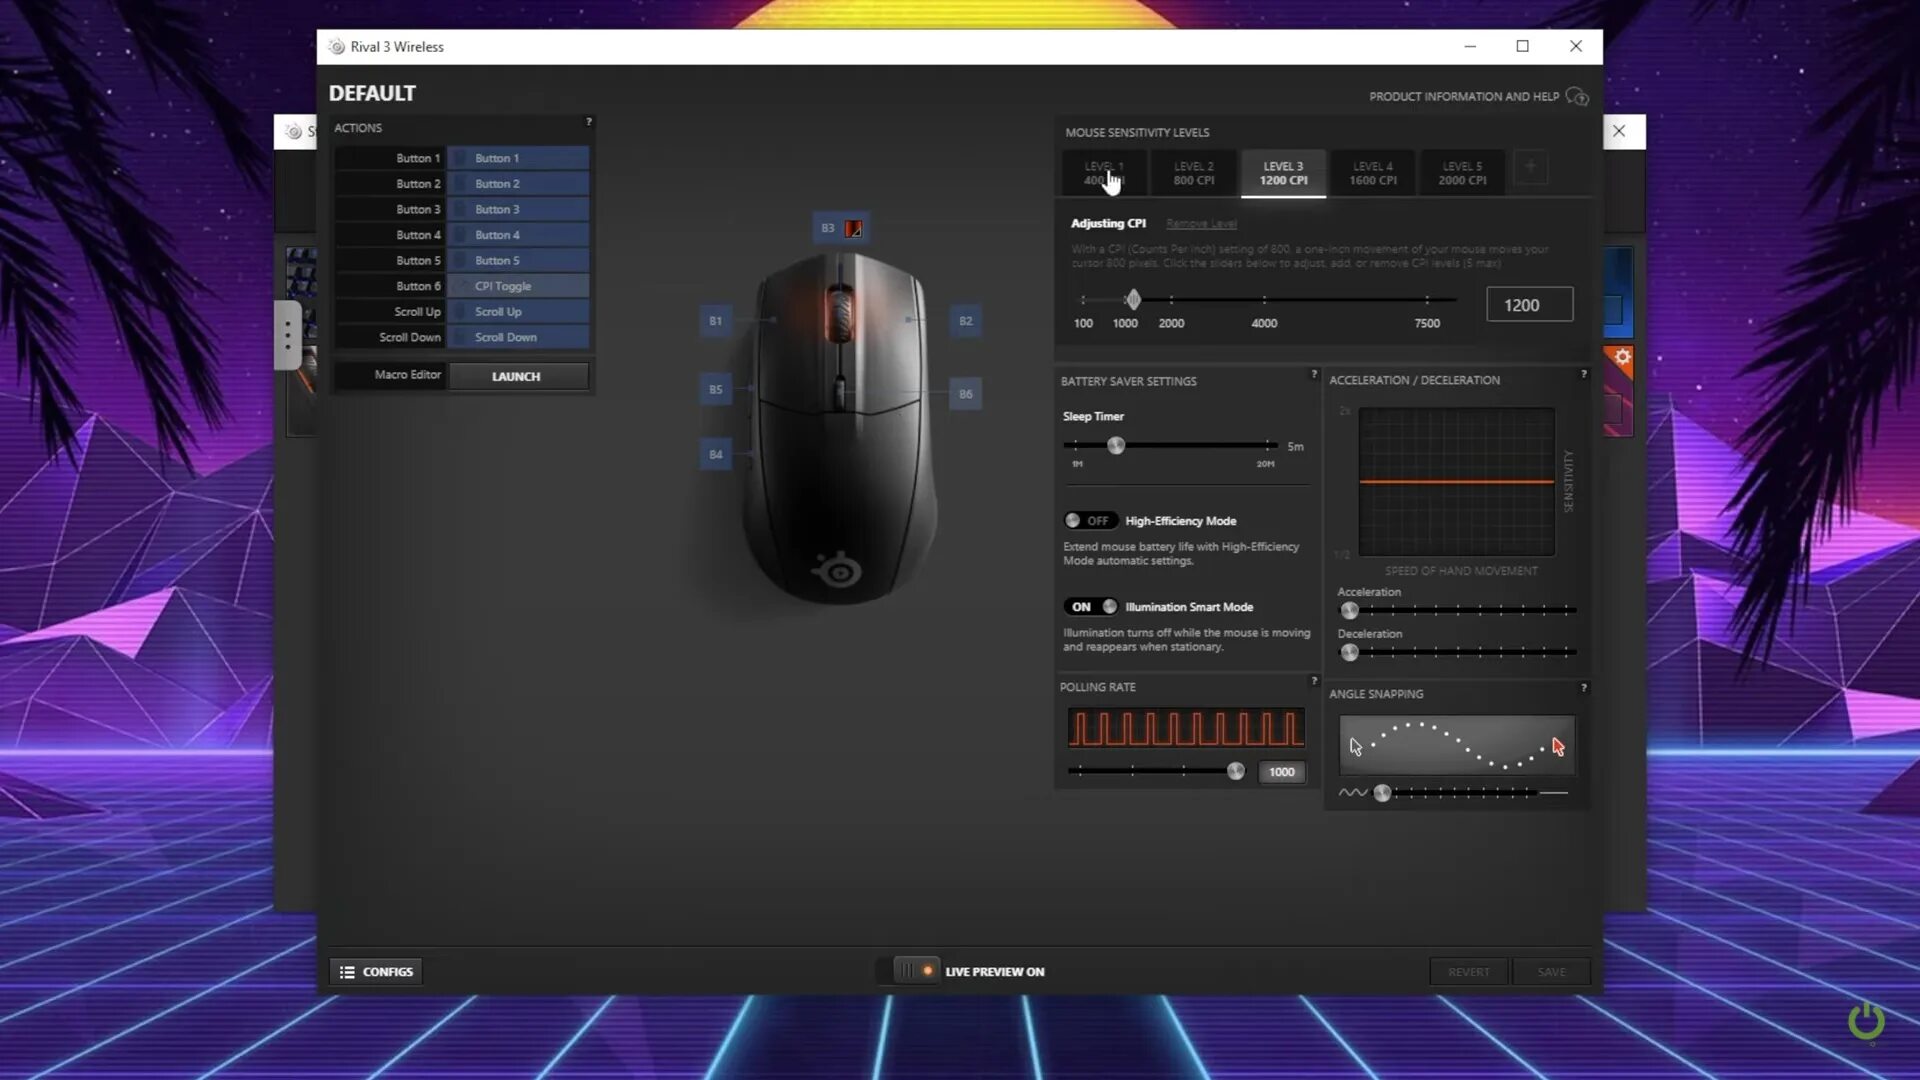Click the angle snapping preview graphic

(x=1456, y=745)
